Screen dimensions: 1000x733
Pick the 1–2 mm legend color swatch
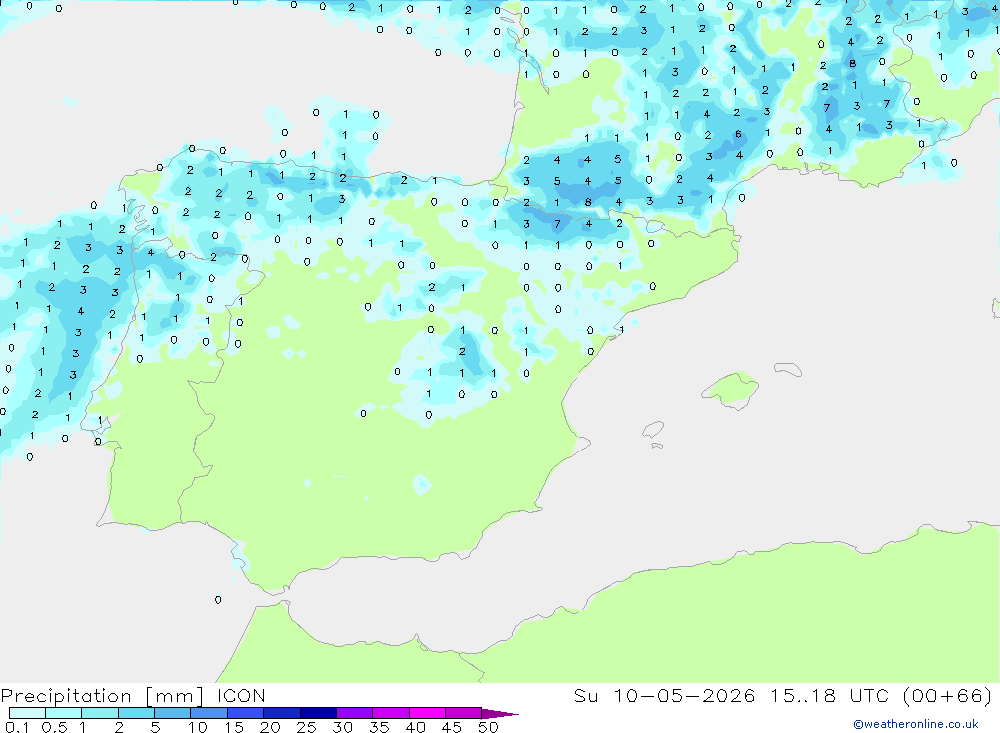coord(99,713)
